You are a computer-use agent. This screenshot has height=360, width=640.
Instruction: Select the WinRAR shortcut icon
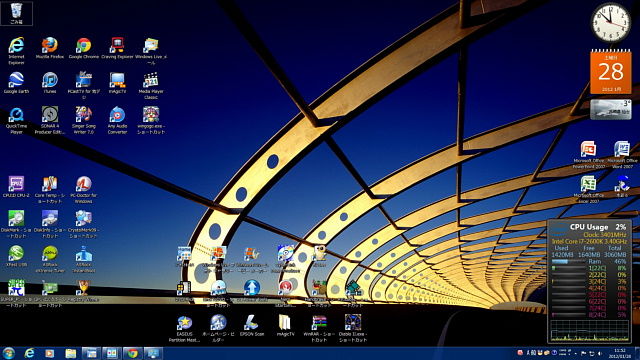[x=319, y=329]
